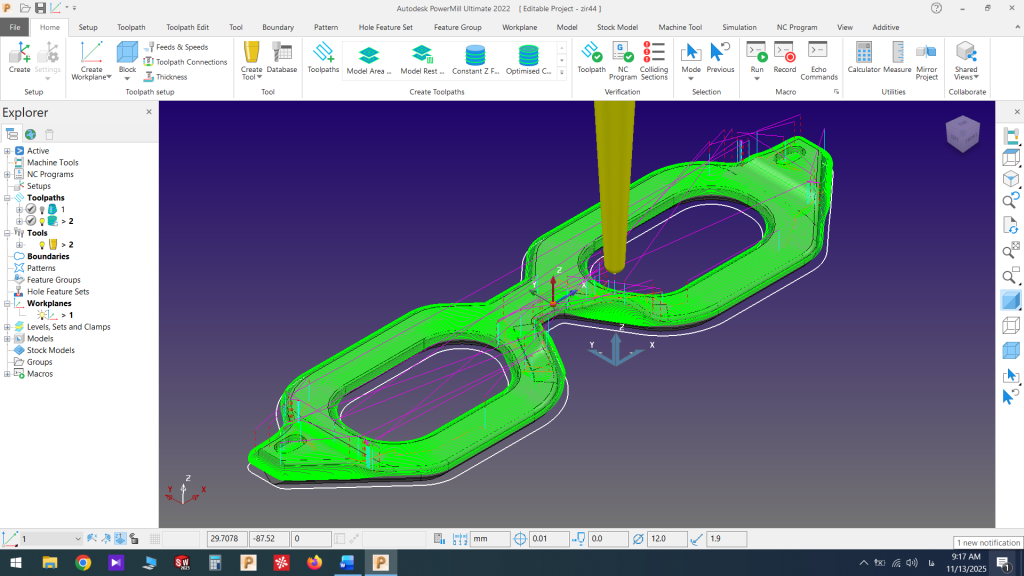Click the Measure tool

click(x=897, y=57)
